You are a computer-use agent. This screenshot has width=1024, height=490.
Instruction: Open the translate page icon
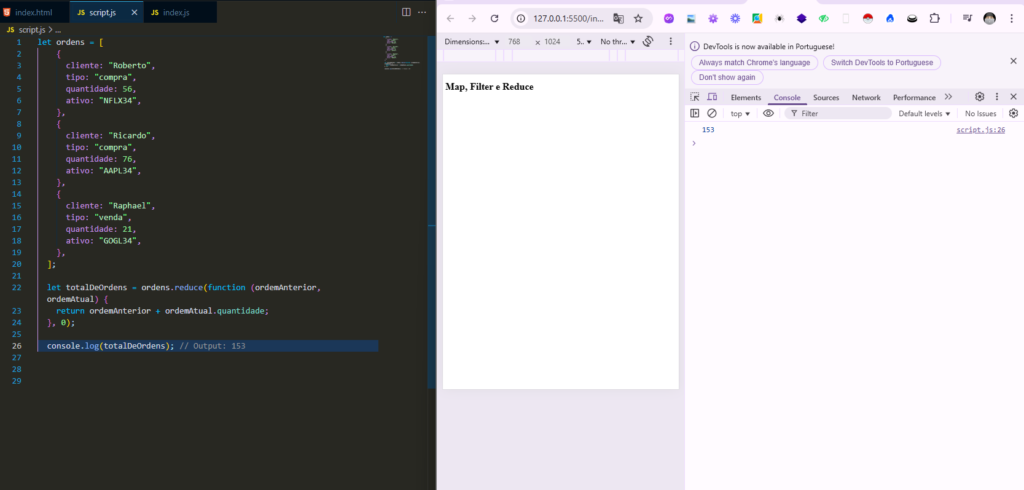point(618,18)
